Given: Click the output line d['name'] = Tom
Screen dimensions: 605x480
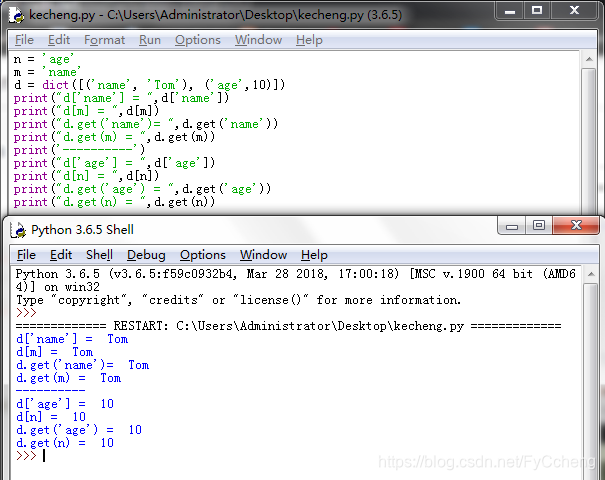Looking at the screenshot, I should 72,339.
